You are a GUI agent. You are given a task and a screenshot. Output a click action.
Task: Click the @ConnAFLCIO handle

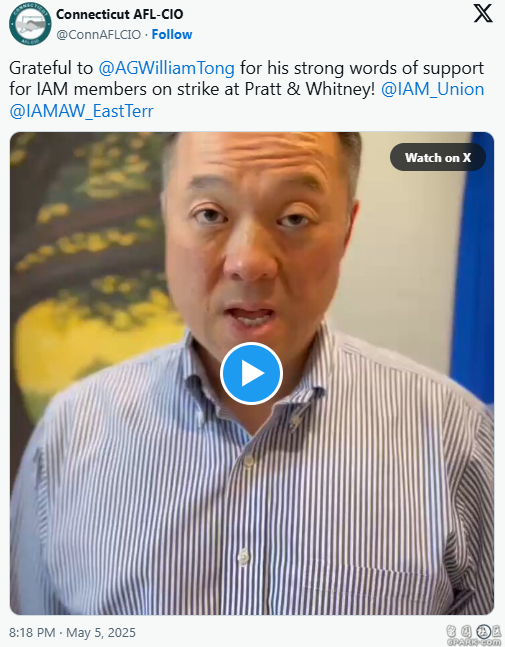(x=99, y=35)
